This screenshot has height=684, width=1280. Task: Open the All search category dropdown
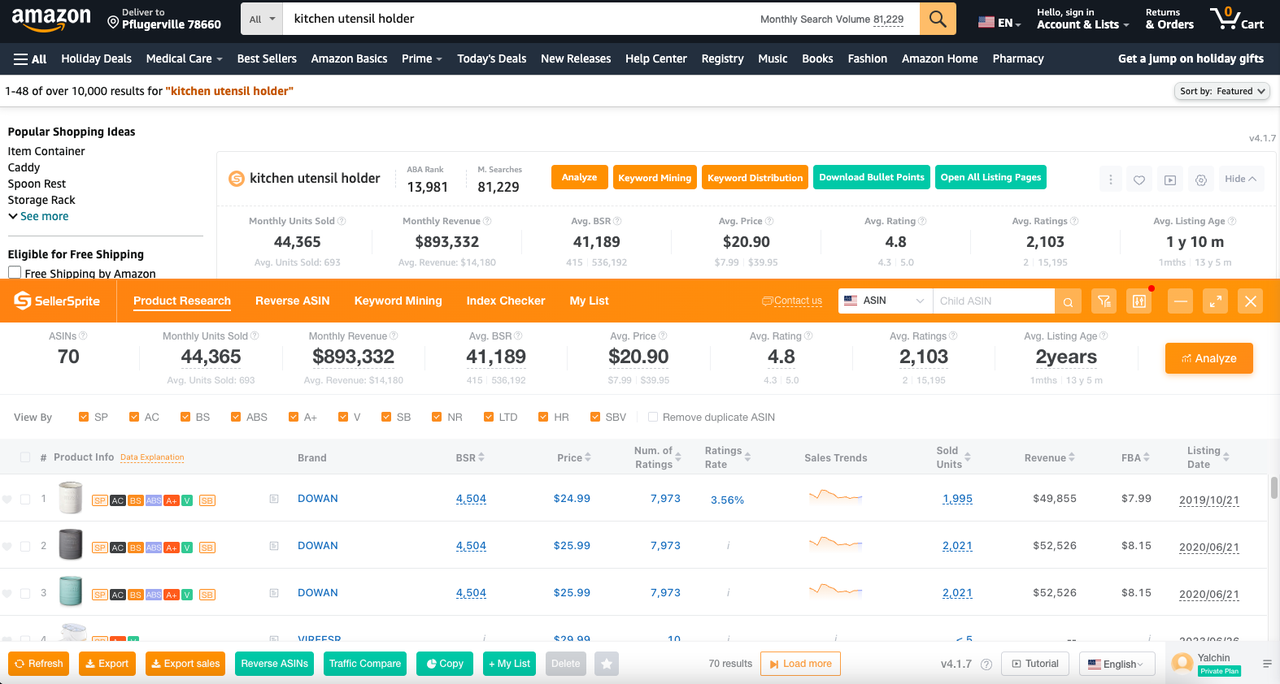pos(261,19)
